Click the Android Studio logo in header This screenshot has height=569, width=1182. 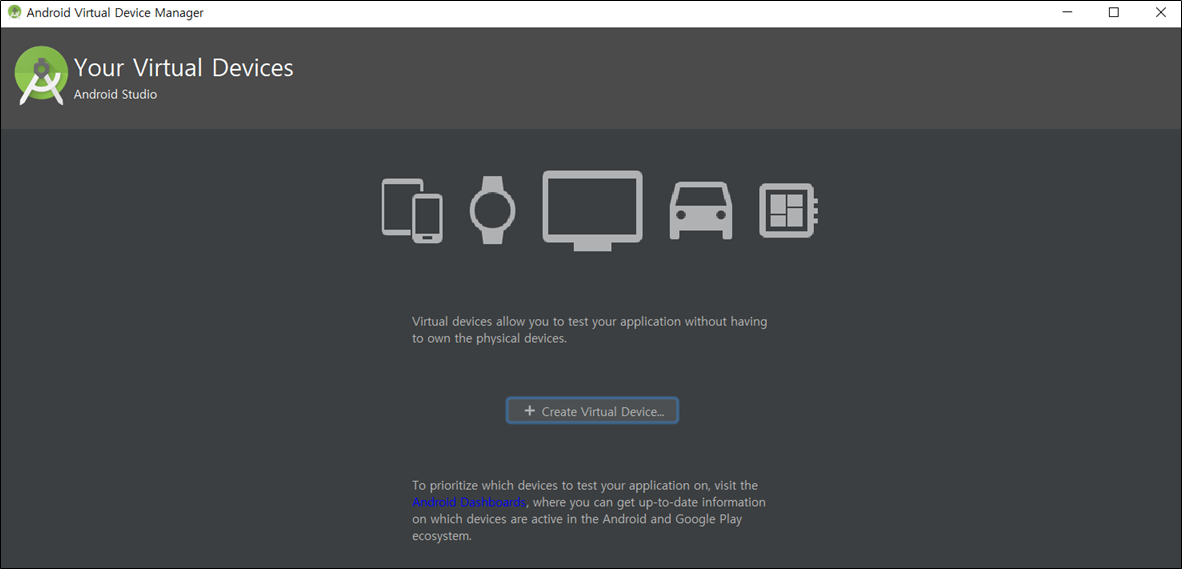tap(42, 75)
